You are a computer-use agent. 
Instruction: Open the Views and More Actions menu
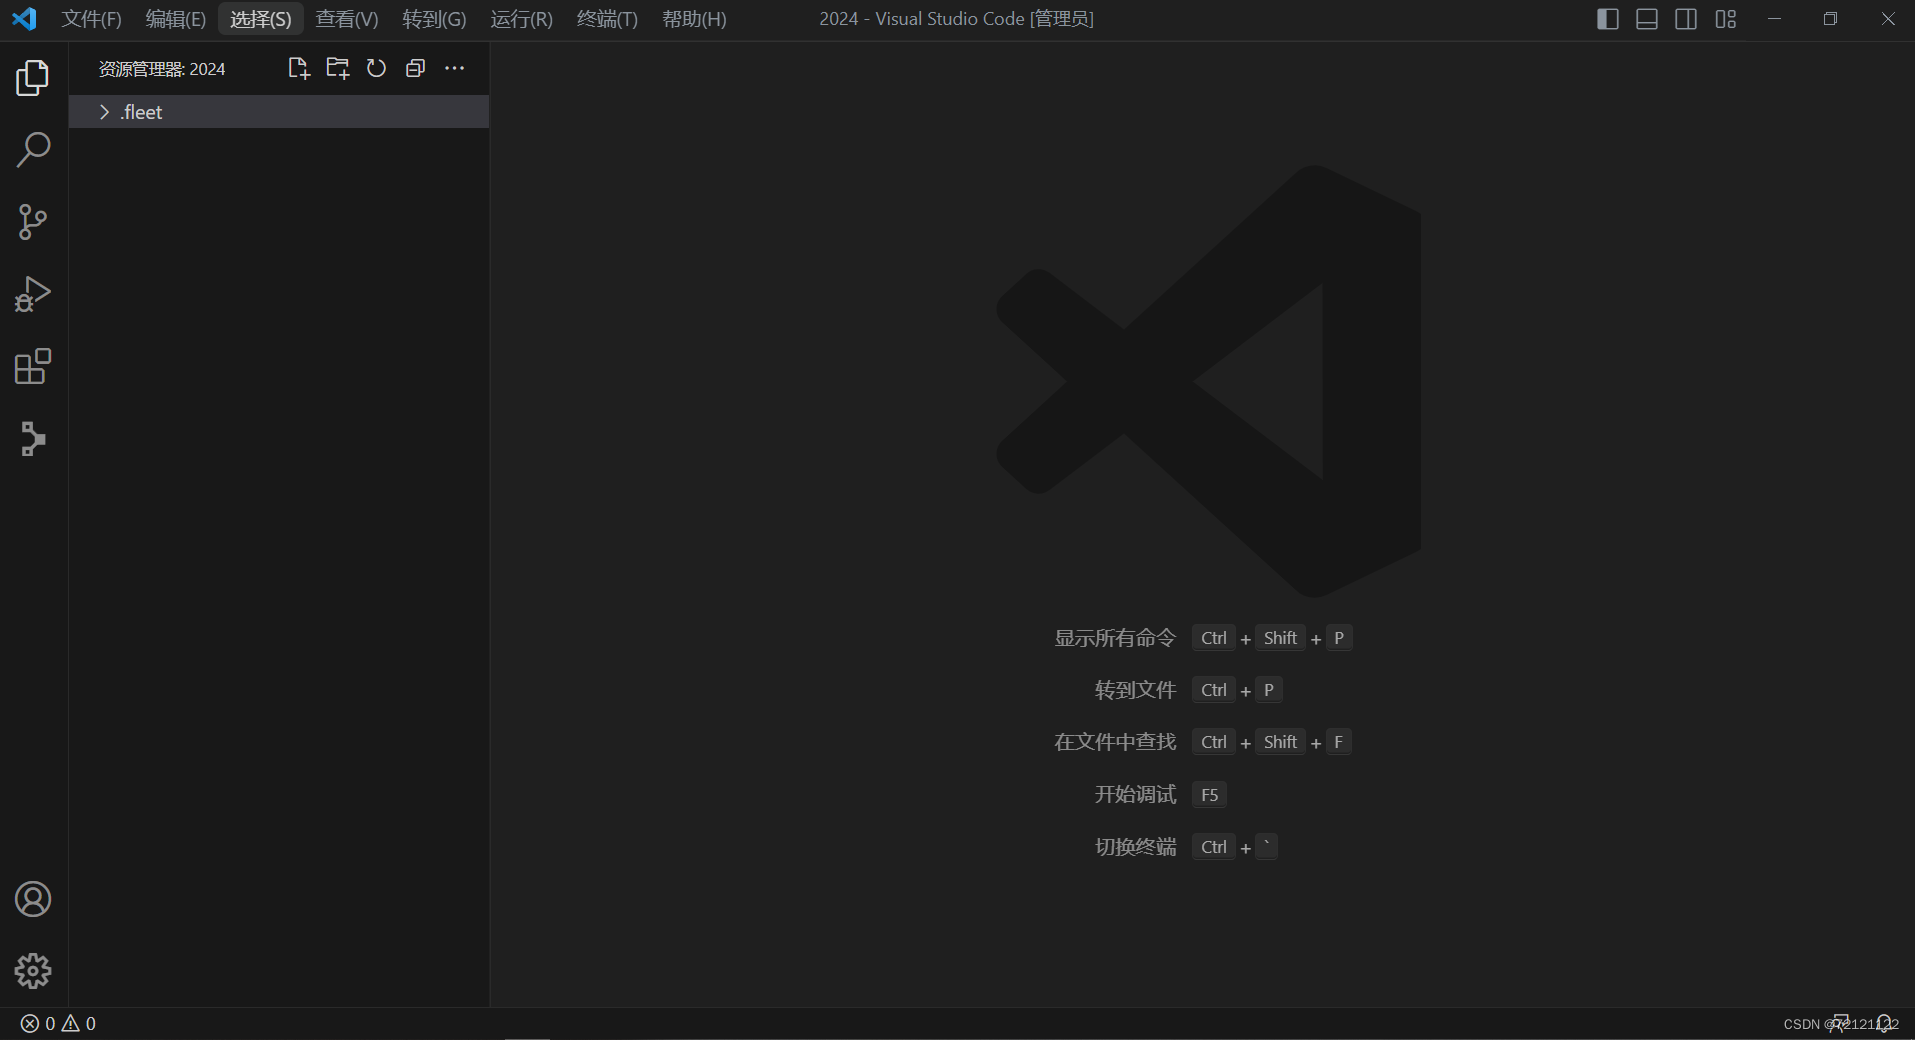(455, 68)
